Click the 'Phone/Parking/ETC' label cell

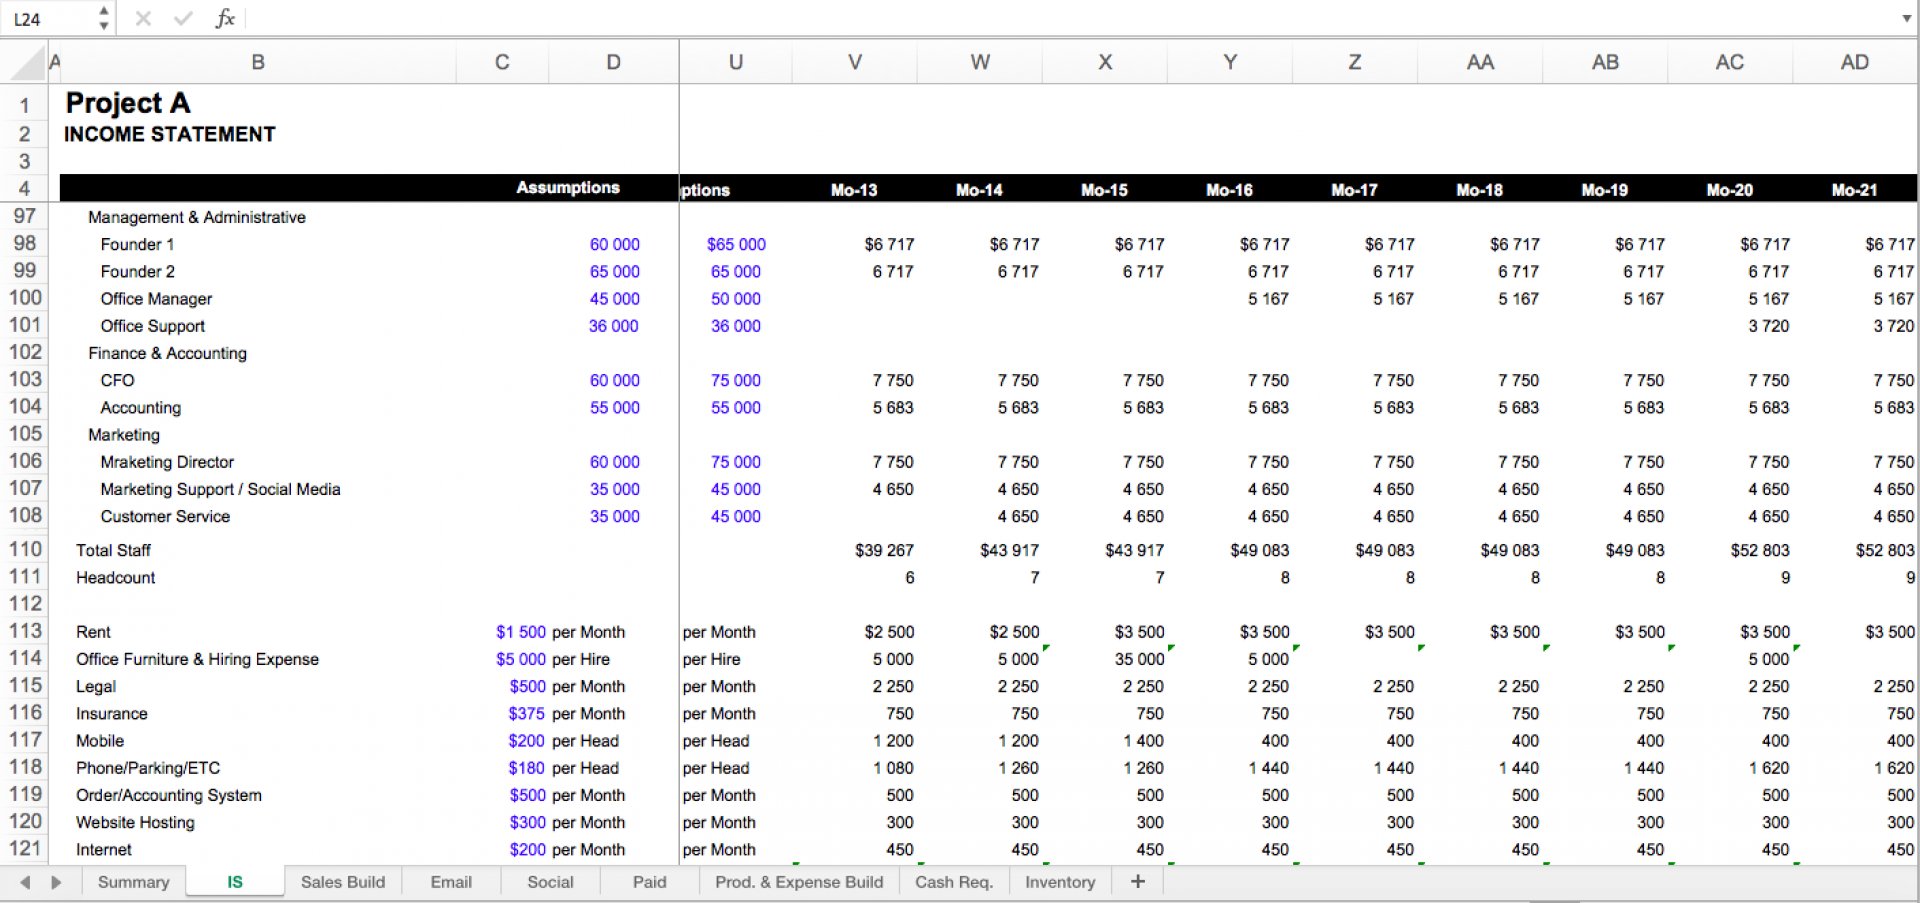point(148,768)
